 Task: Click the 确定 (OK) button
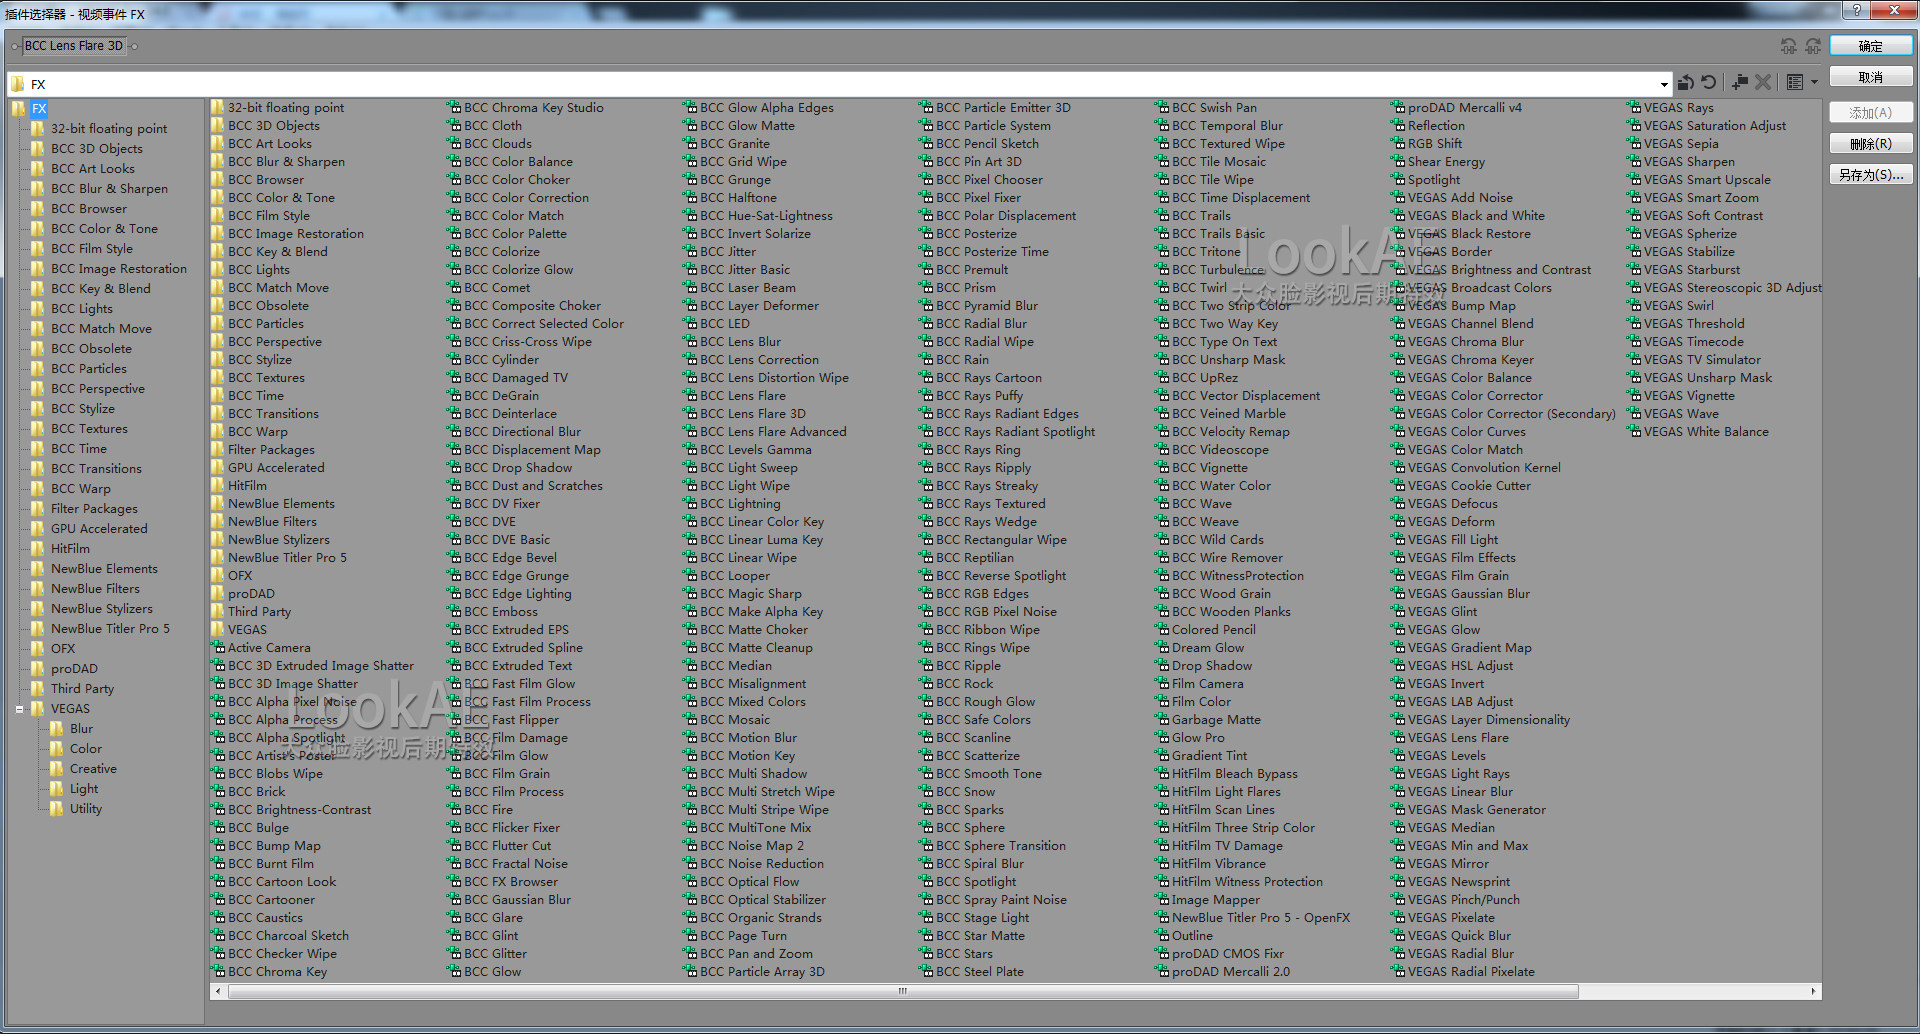tap(1871, 46)
